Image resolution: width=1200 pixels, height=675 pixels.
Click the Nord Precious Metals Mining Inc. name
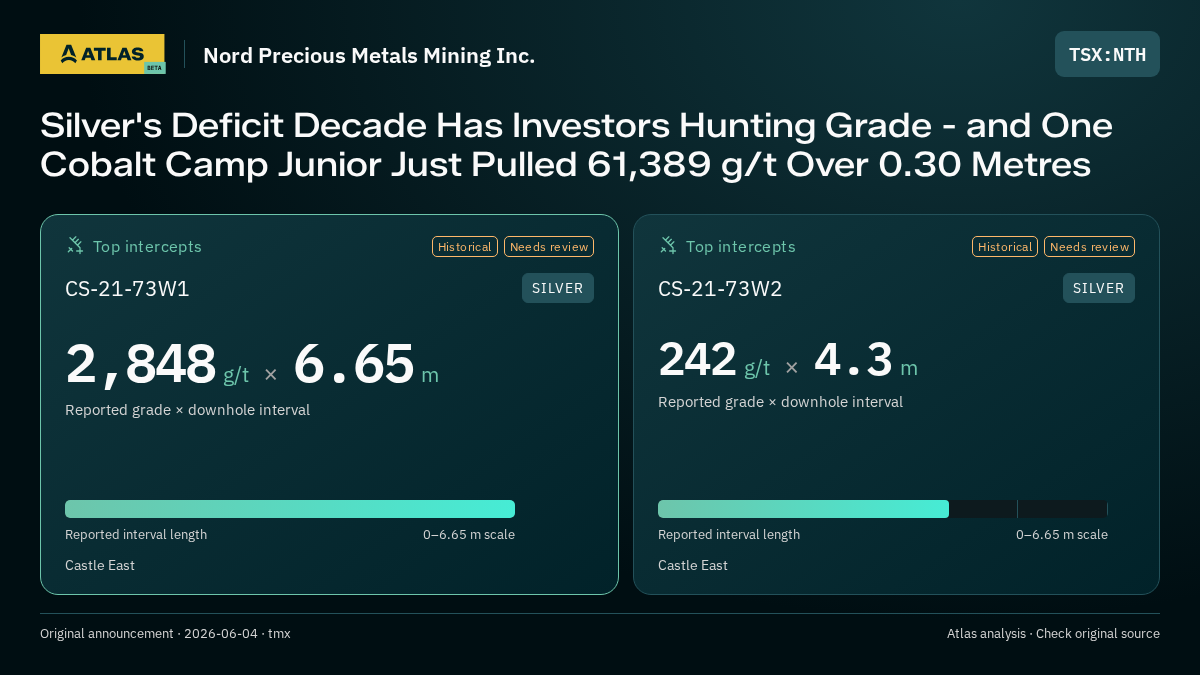tap(369, 55)
